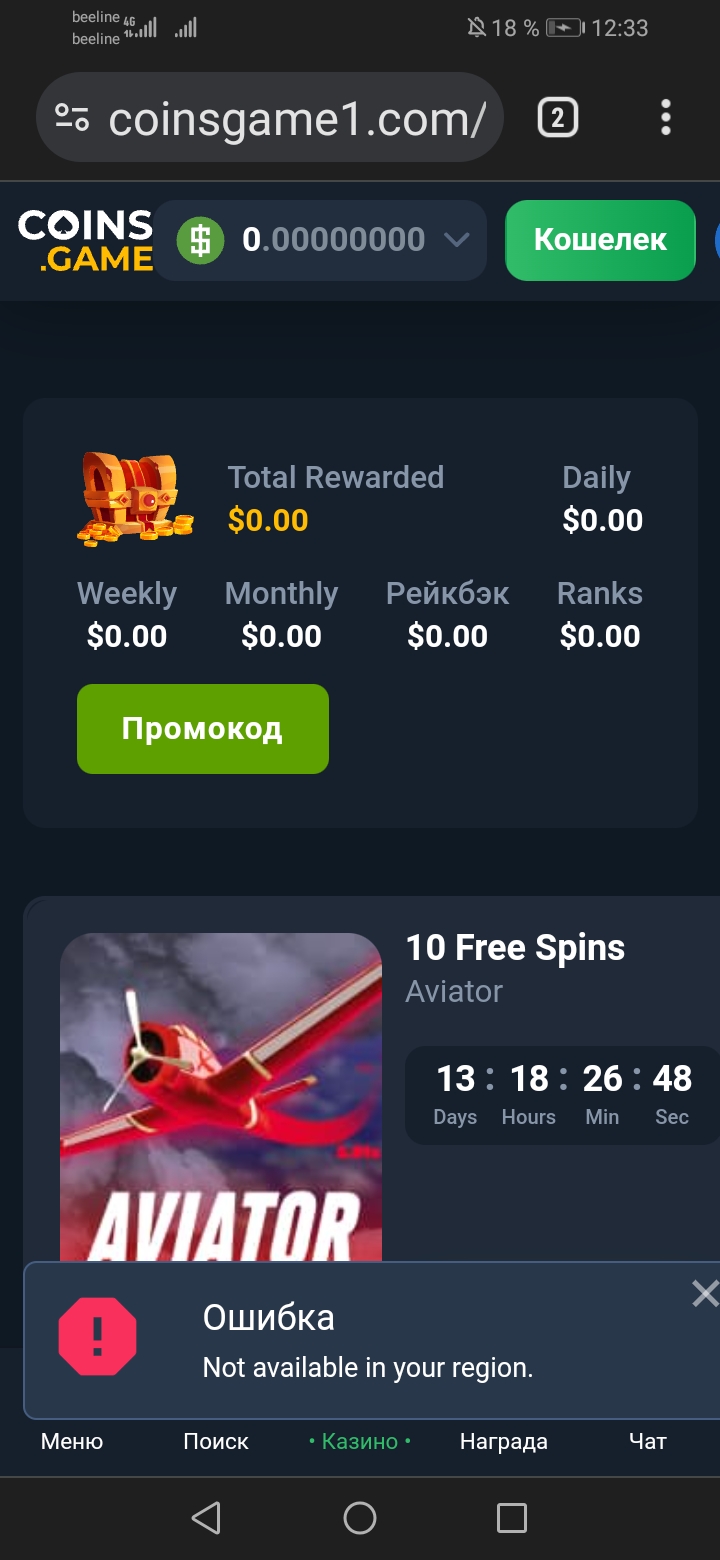720x1560 pixels.
Task: Open the 0.00000000 balance selector
Action: click(320, 240)
